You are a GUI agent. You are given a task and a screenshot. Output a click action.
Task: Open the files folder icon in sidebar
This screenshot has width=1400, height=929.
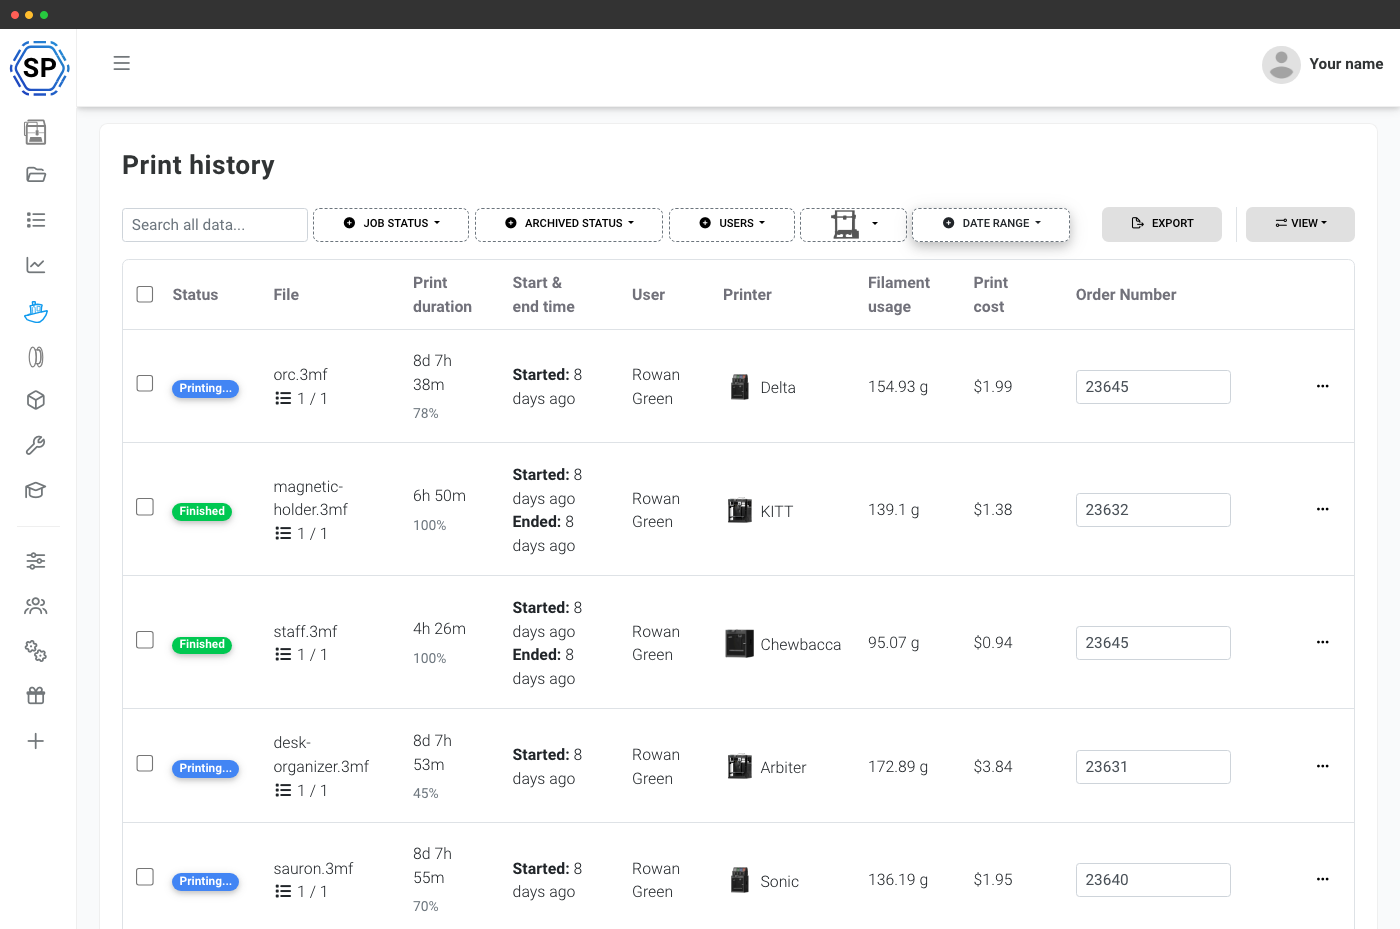pyautogui.click(x=36, y=175)
